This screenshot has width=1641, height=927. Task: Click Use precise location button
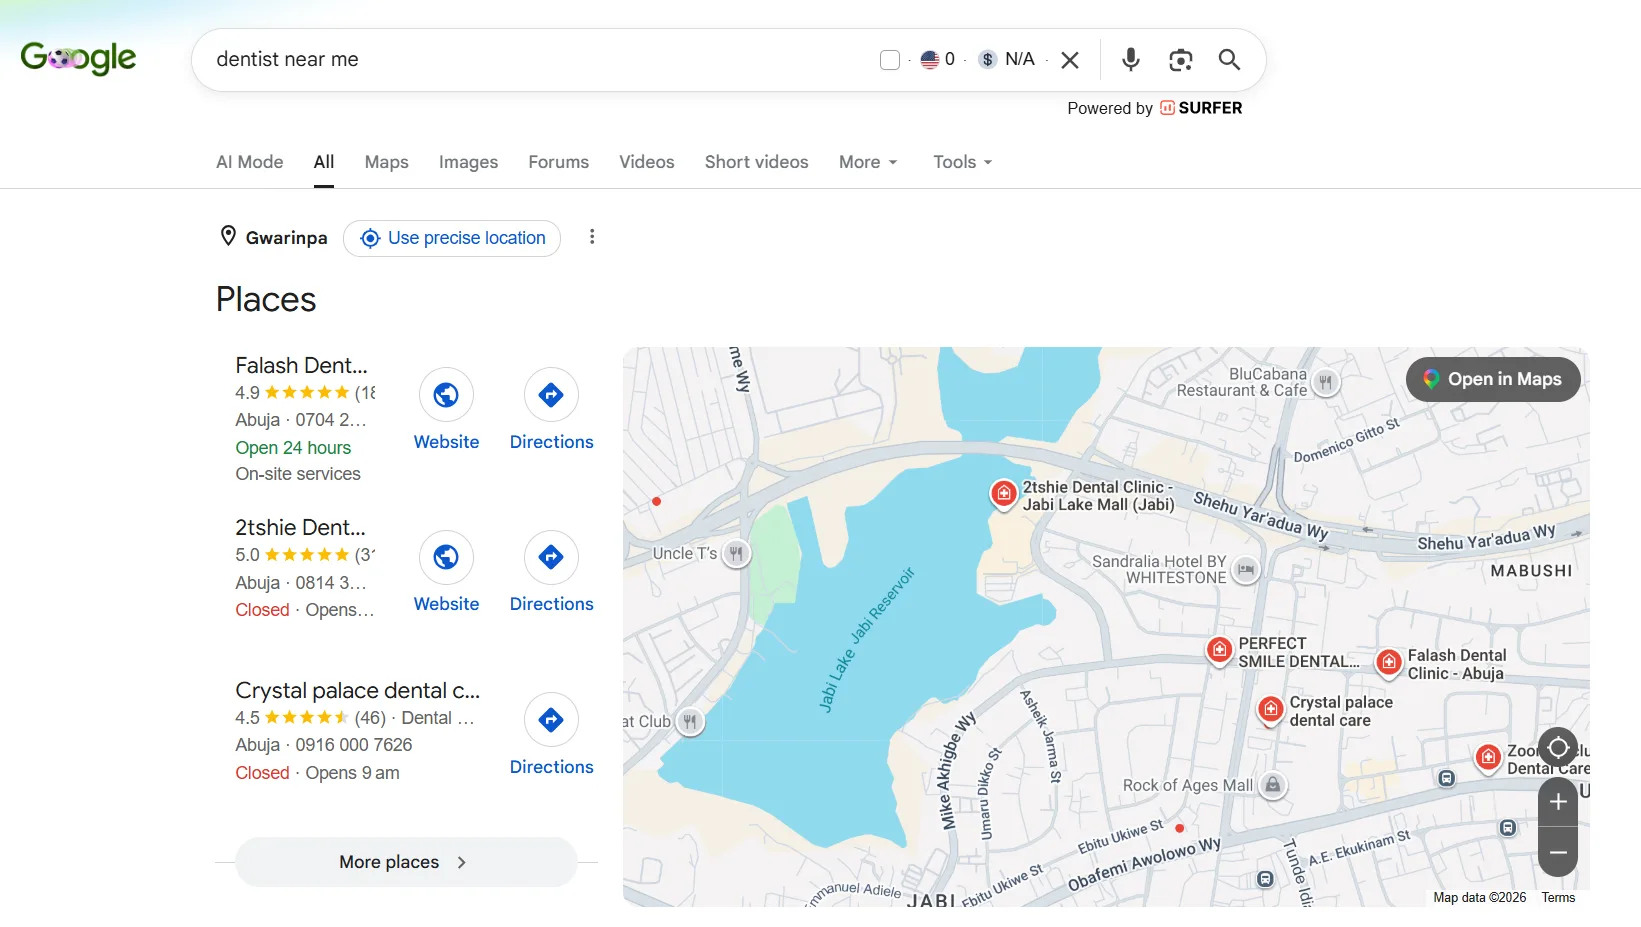point(452,238)
